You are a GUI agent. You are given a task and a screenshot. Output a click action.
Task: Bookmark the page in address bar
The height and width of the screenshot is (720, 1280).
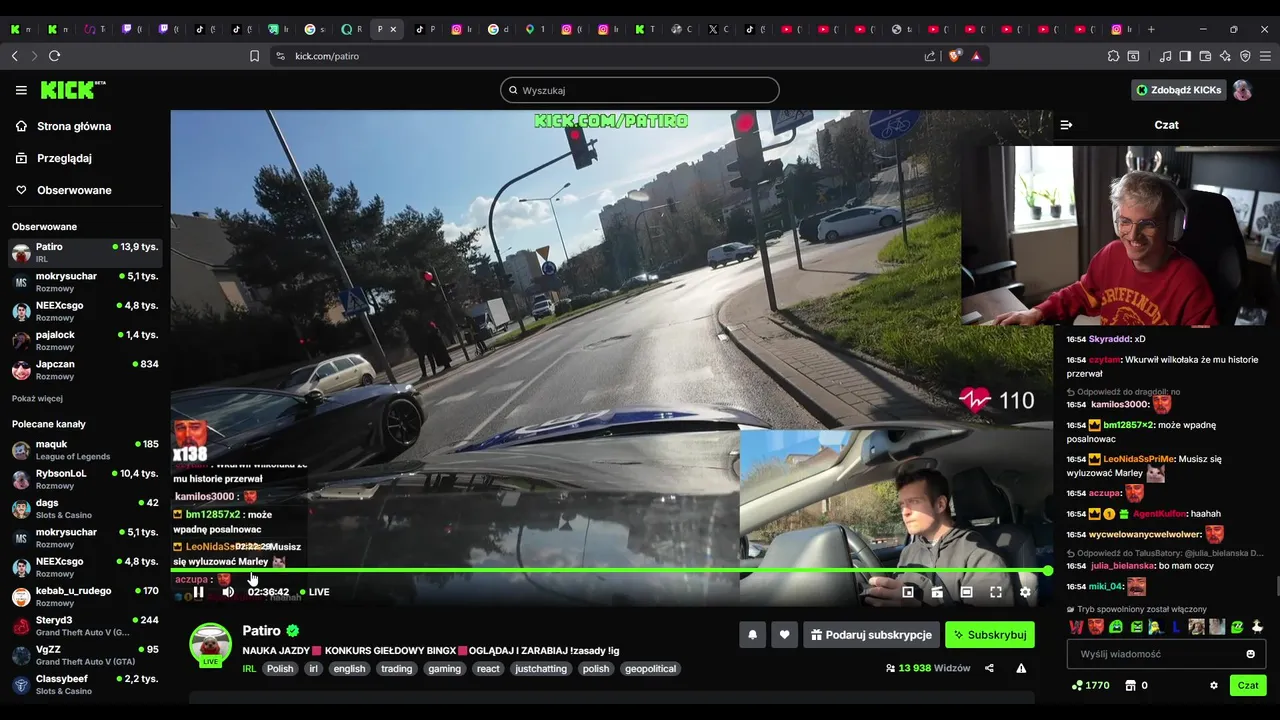coord(254,56)
